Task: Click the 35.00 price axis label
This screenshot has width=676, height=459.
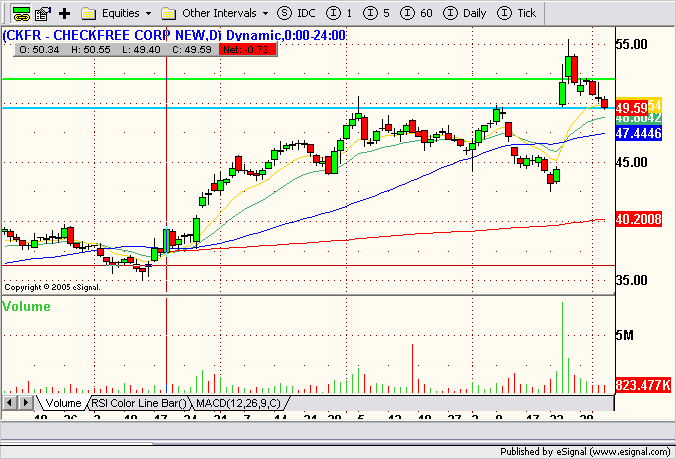Action: point(632,280)
